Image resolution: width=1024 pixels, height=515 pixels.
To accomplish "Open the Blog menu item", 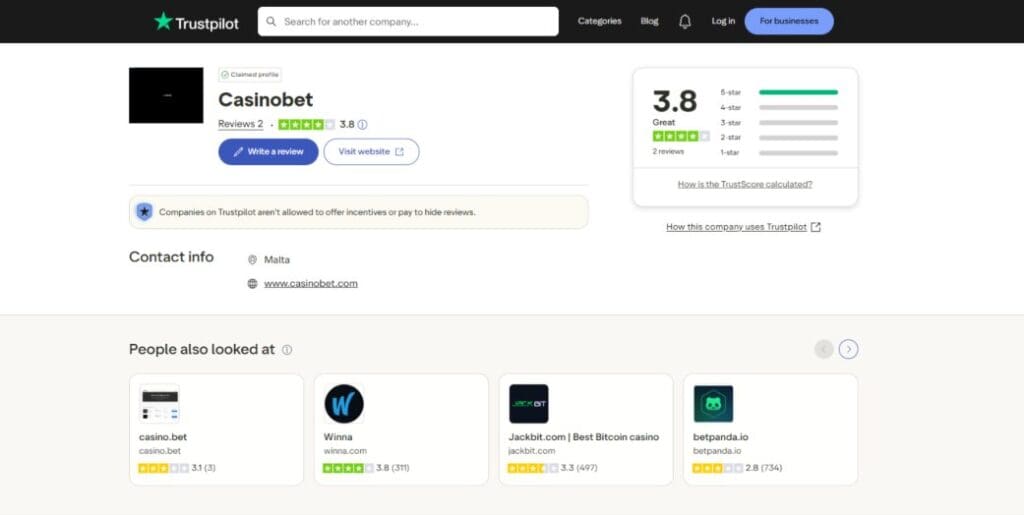I will [649, 21].
